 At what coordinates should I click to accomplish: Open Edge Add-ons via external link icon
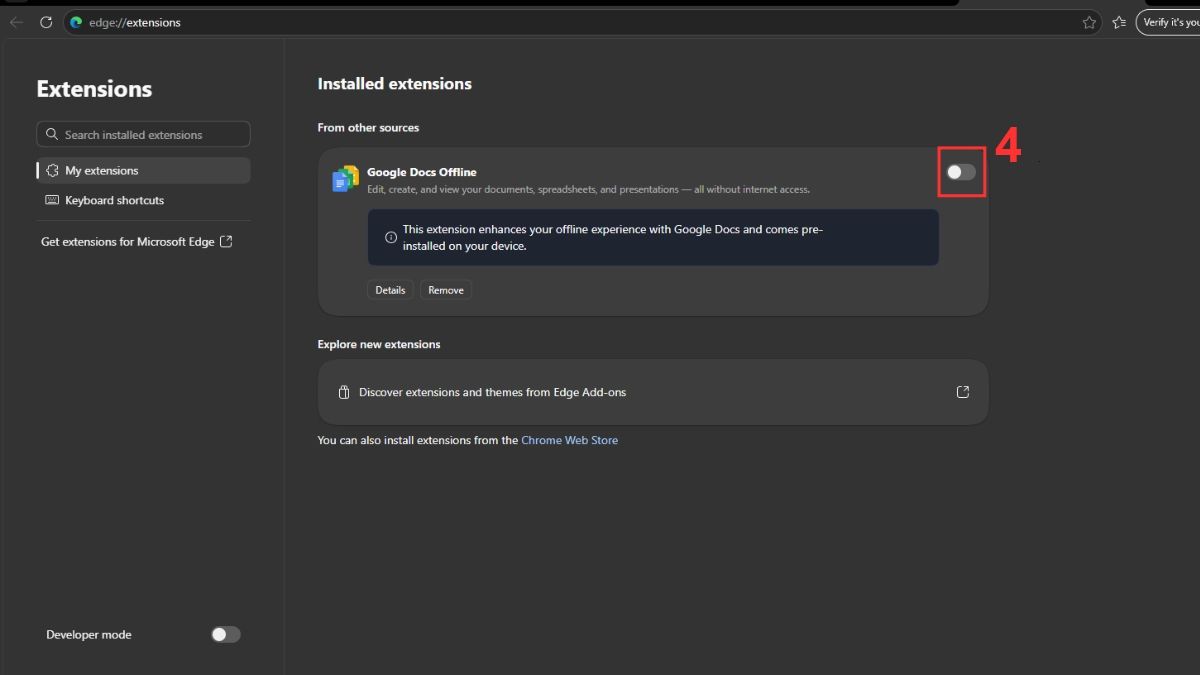[x=963, y=392]
